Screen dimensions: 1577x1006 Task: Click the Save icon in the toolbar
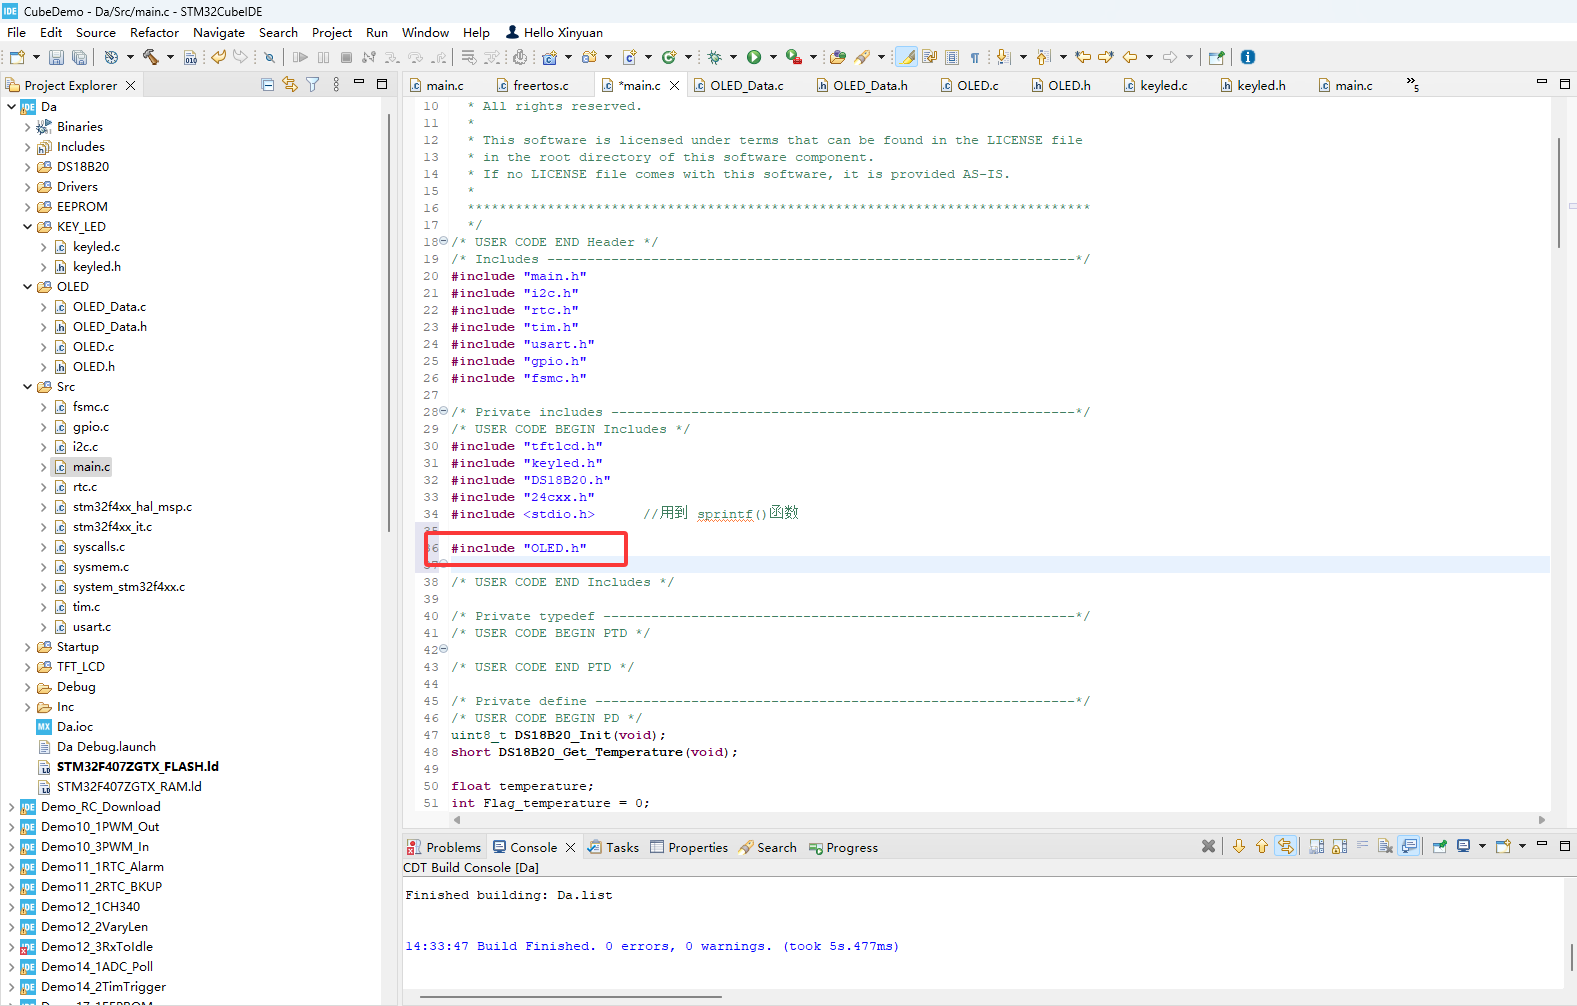[56, 58]
